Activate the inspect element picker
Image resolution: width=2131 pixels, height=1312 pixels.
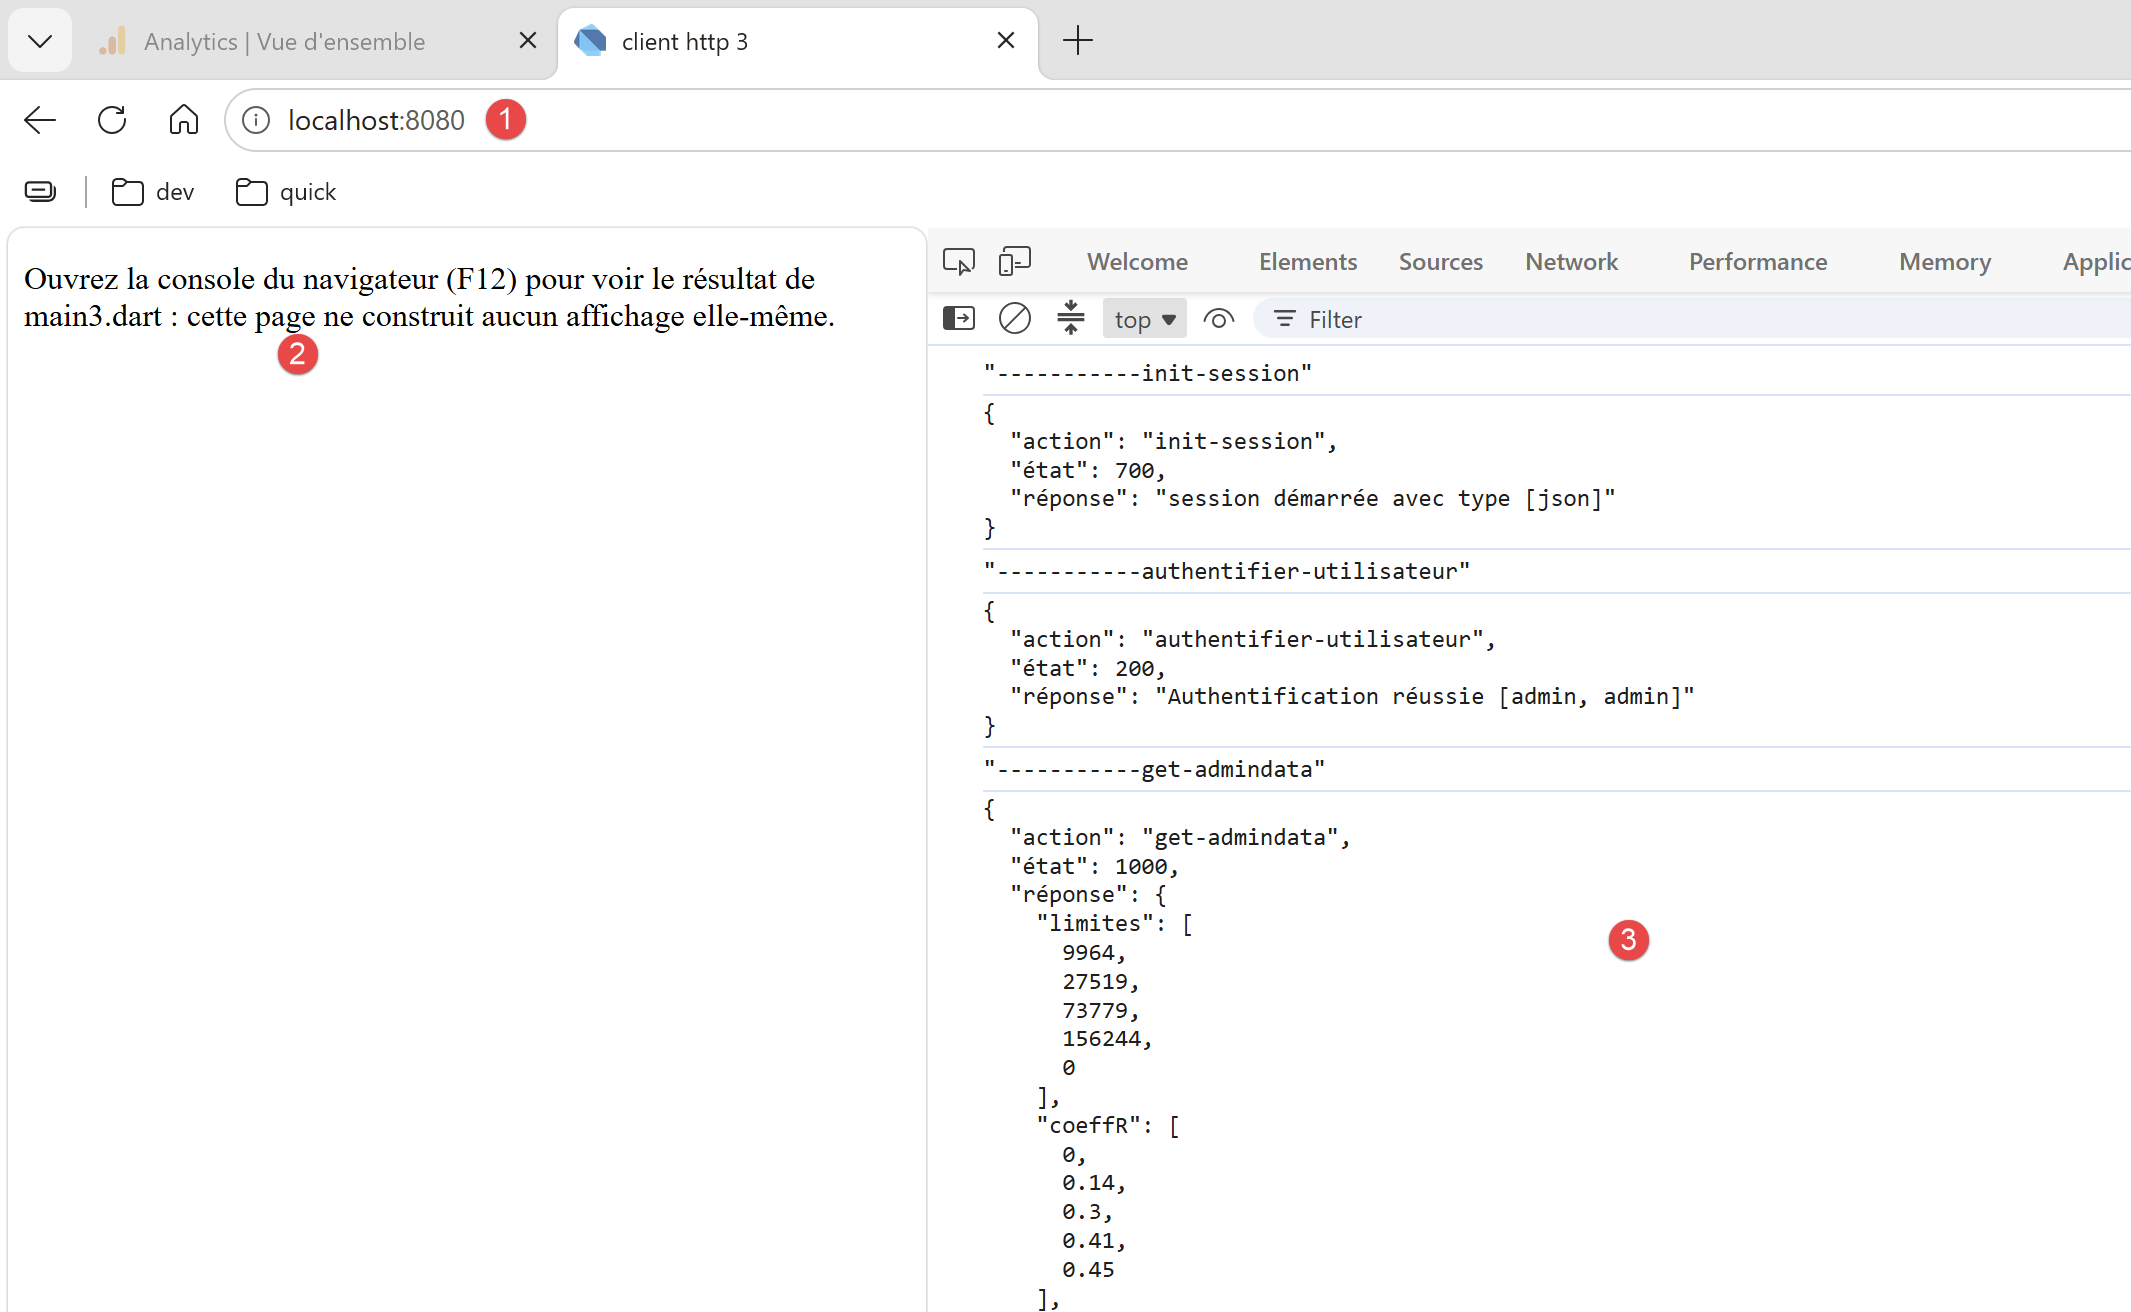pos(959,262)
